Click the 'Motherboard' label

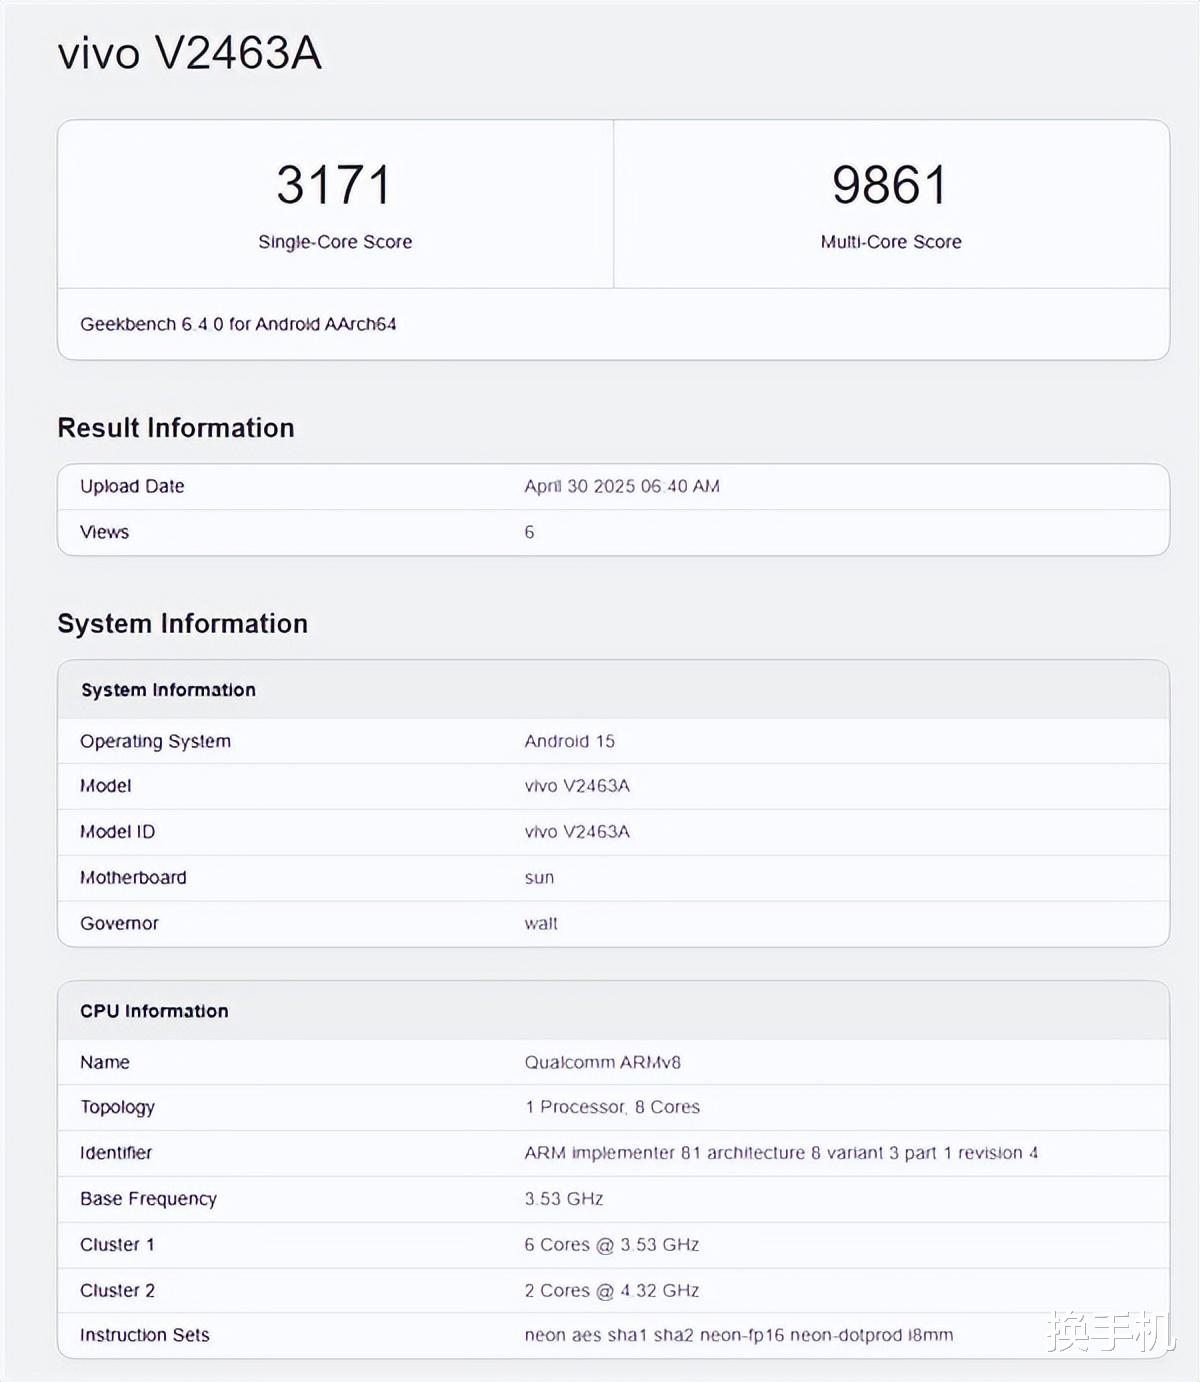point(133,878)
